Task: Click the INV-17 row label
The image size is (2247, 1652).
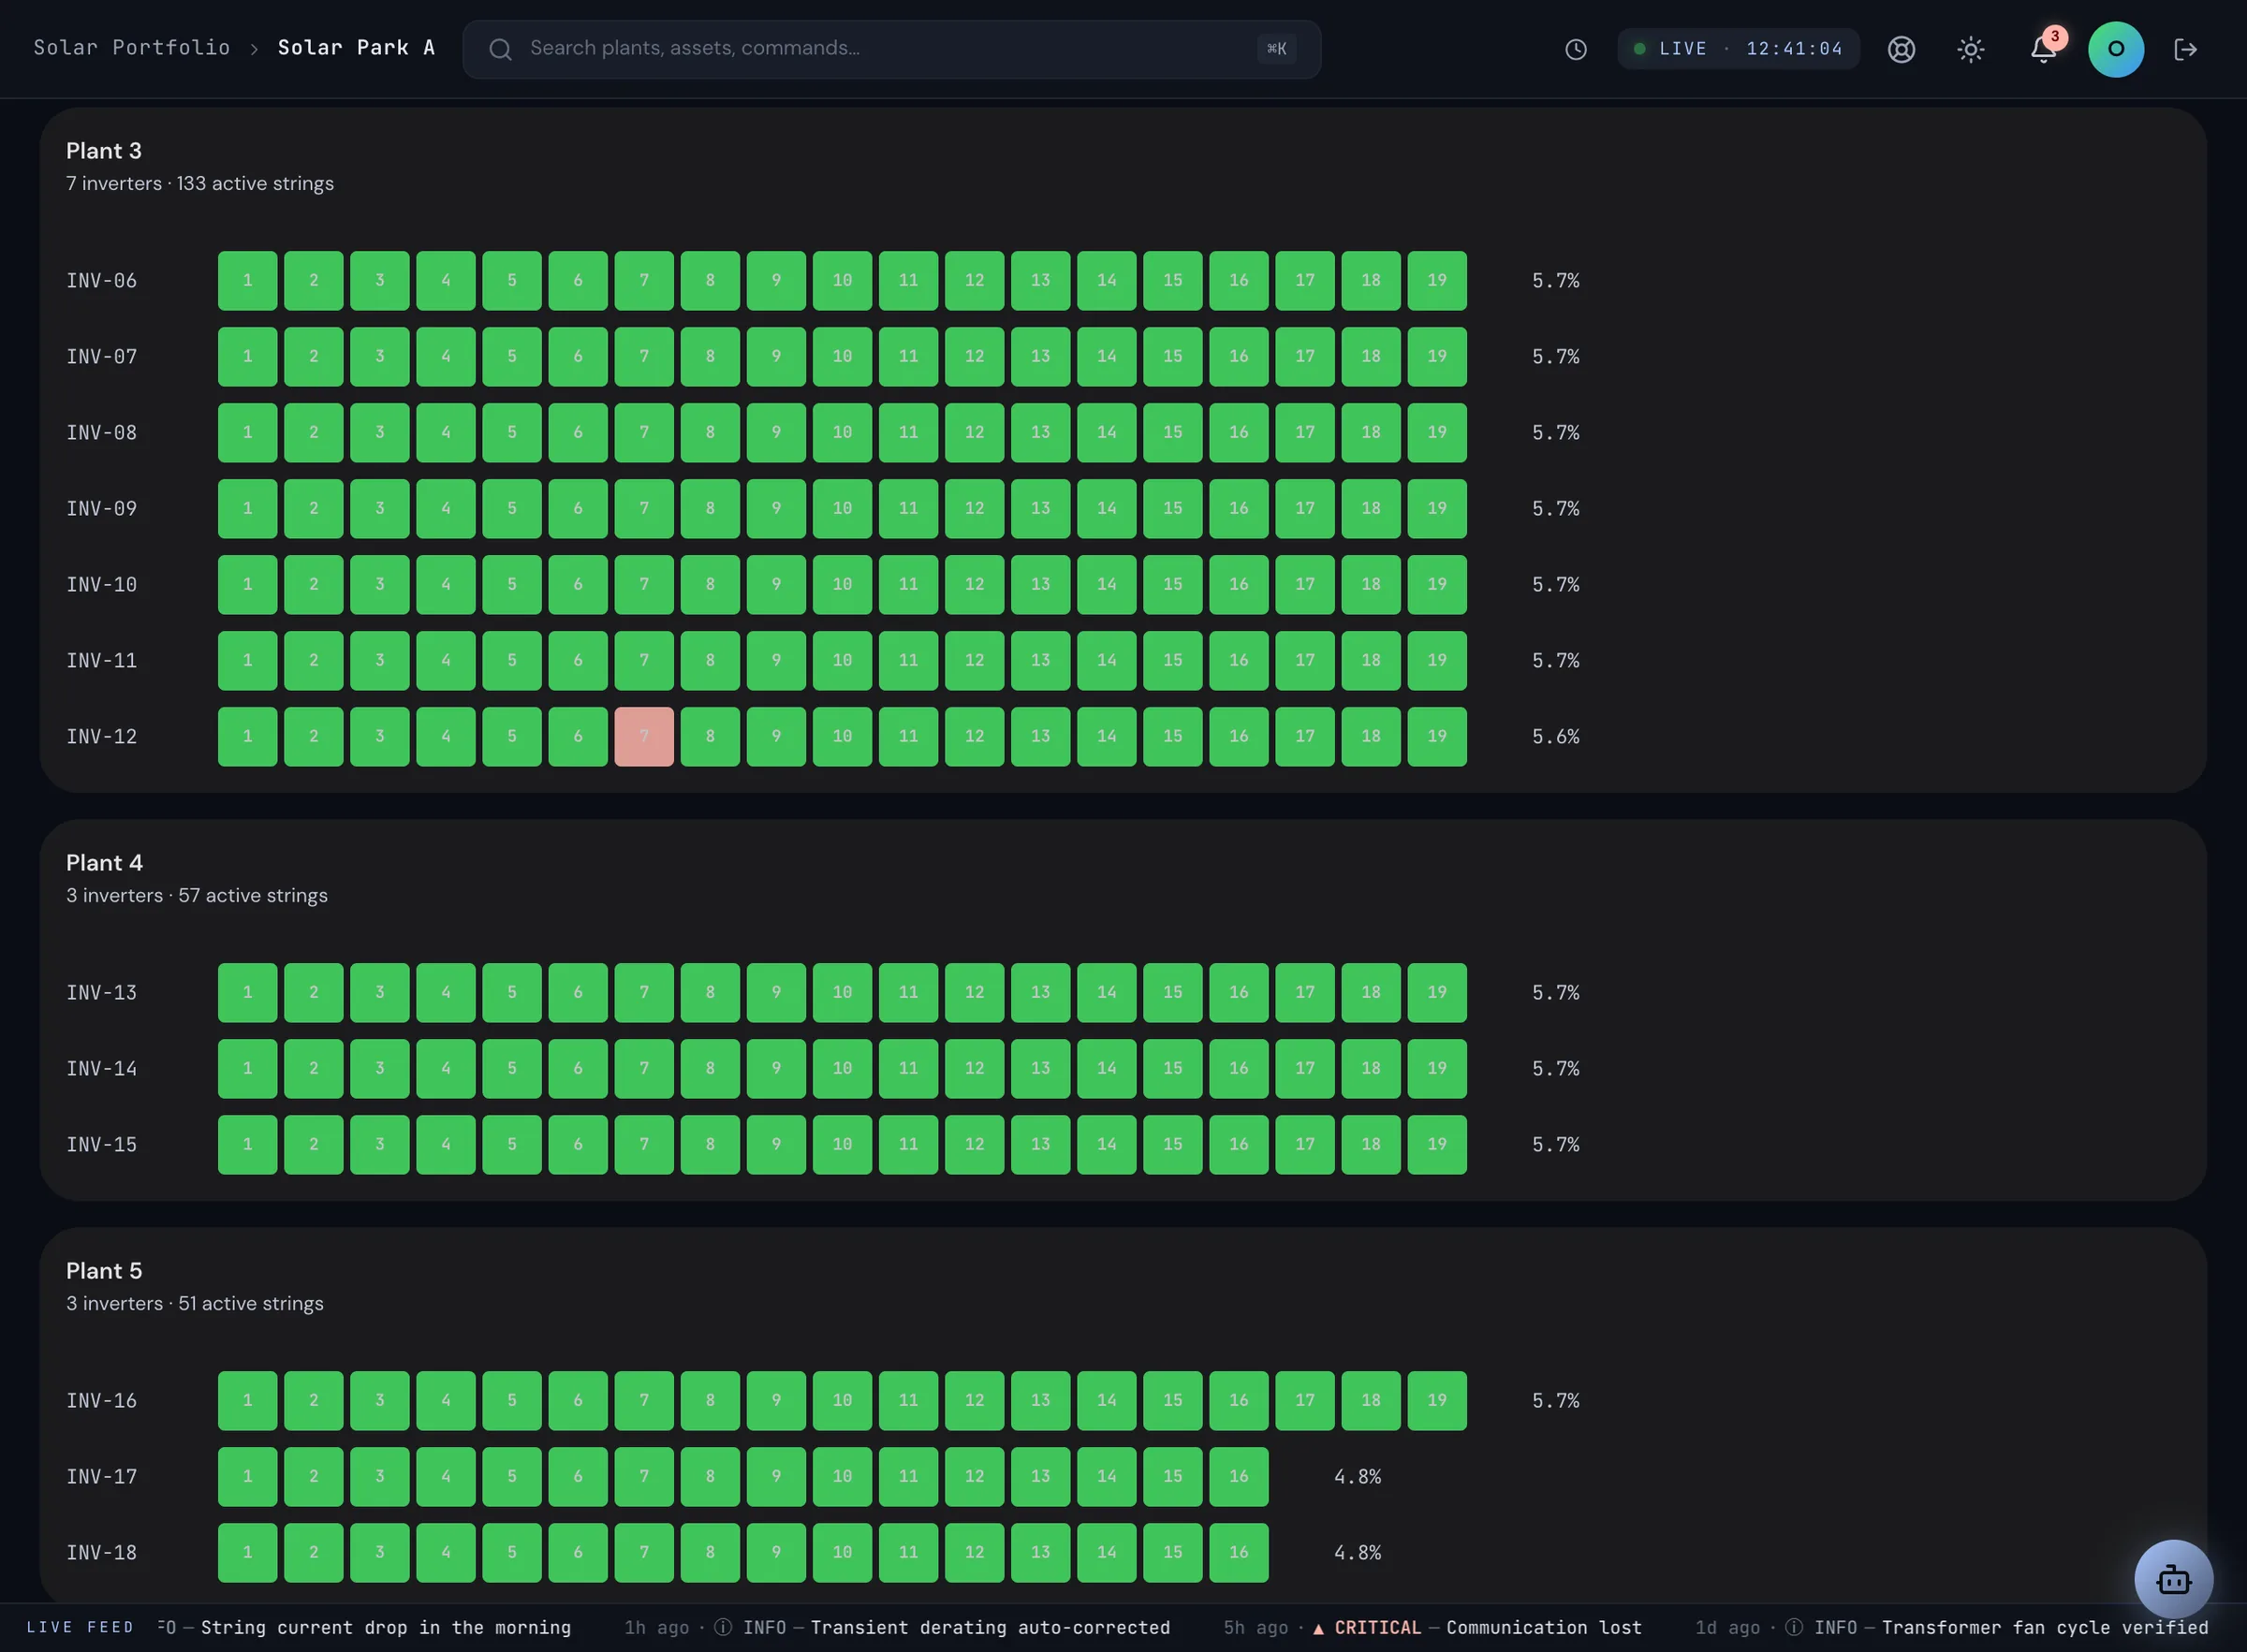Action: [102, 1477]
